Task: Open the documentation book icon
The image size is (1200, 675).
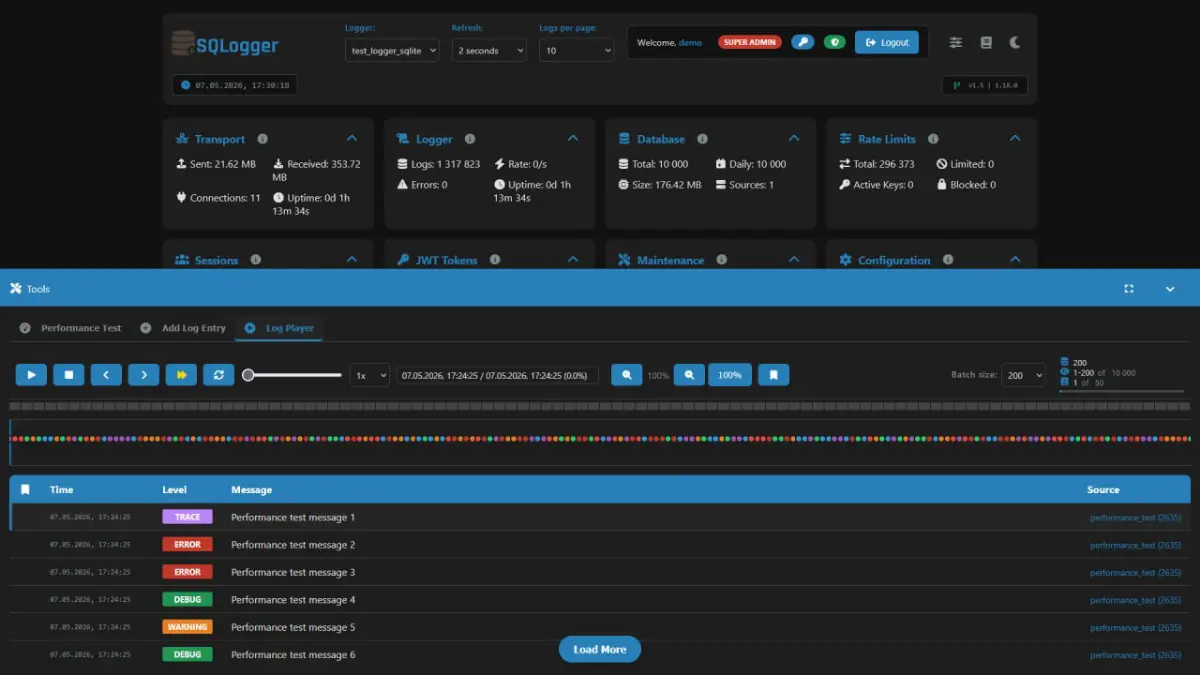Action: (x=986, y=42)
